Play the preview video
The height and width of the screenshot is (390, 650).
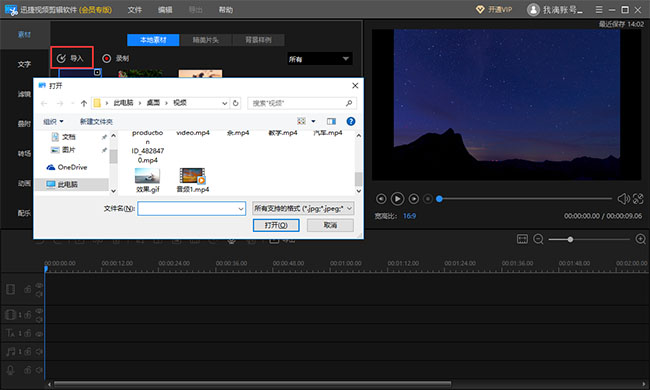(x=397, y=199)
